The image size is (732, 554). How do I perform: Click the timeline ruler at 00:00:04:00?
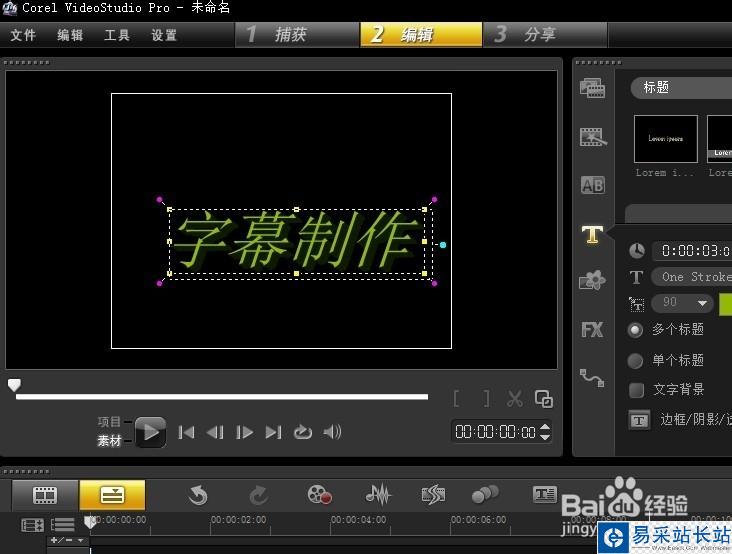[x=359, y=520]
